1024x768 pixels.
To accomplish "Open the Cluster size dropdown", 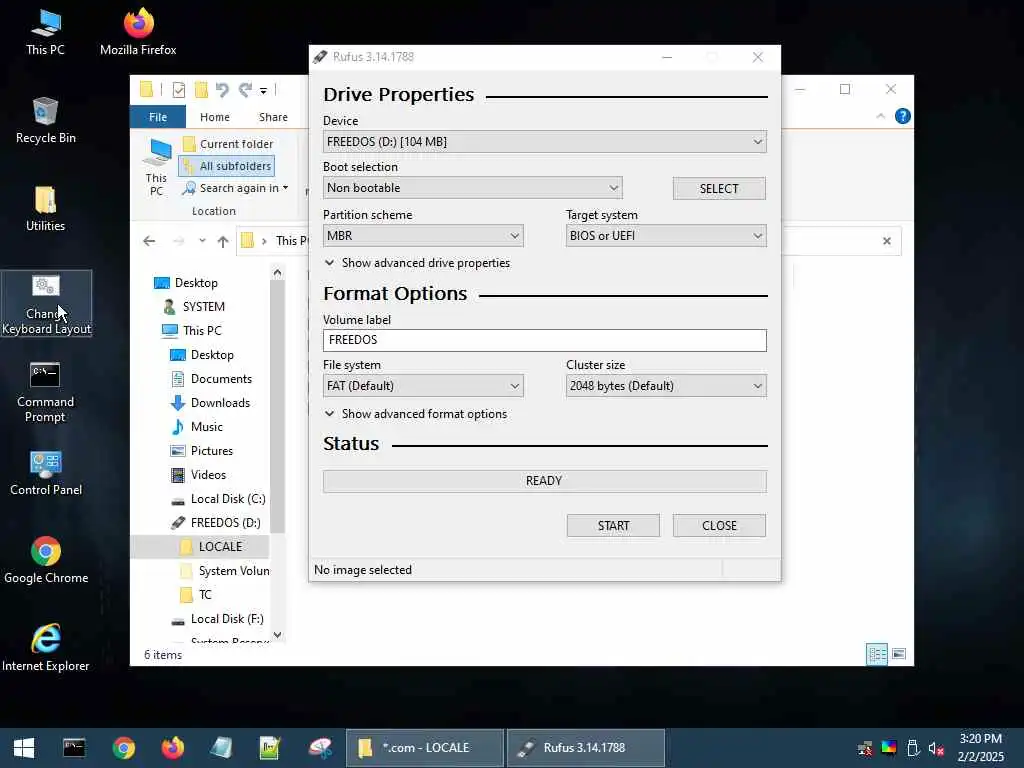I will pyautogui.click(x=665, y=386).
